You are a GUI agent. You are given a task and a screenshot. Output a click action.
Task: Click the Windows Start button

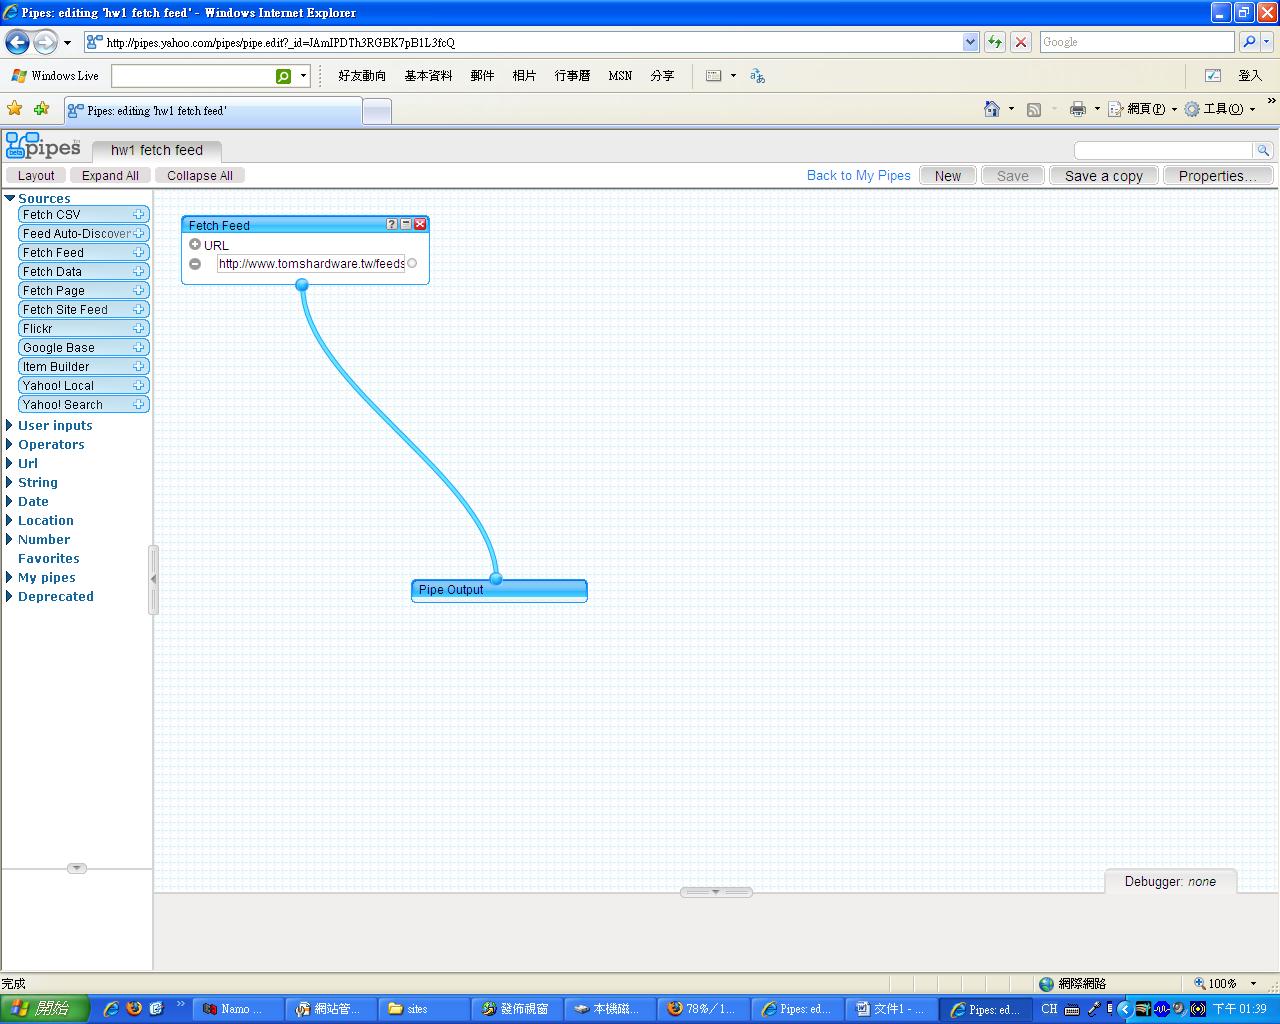point(45,1009)
